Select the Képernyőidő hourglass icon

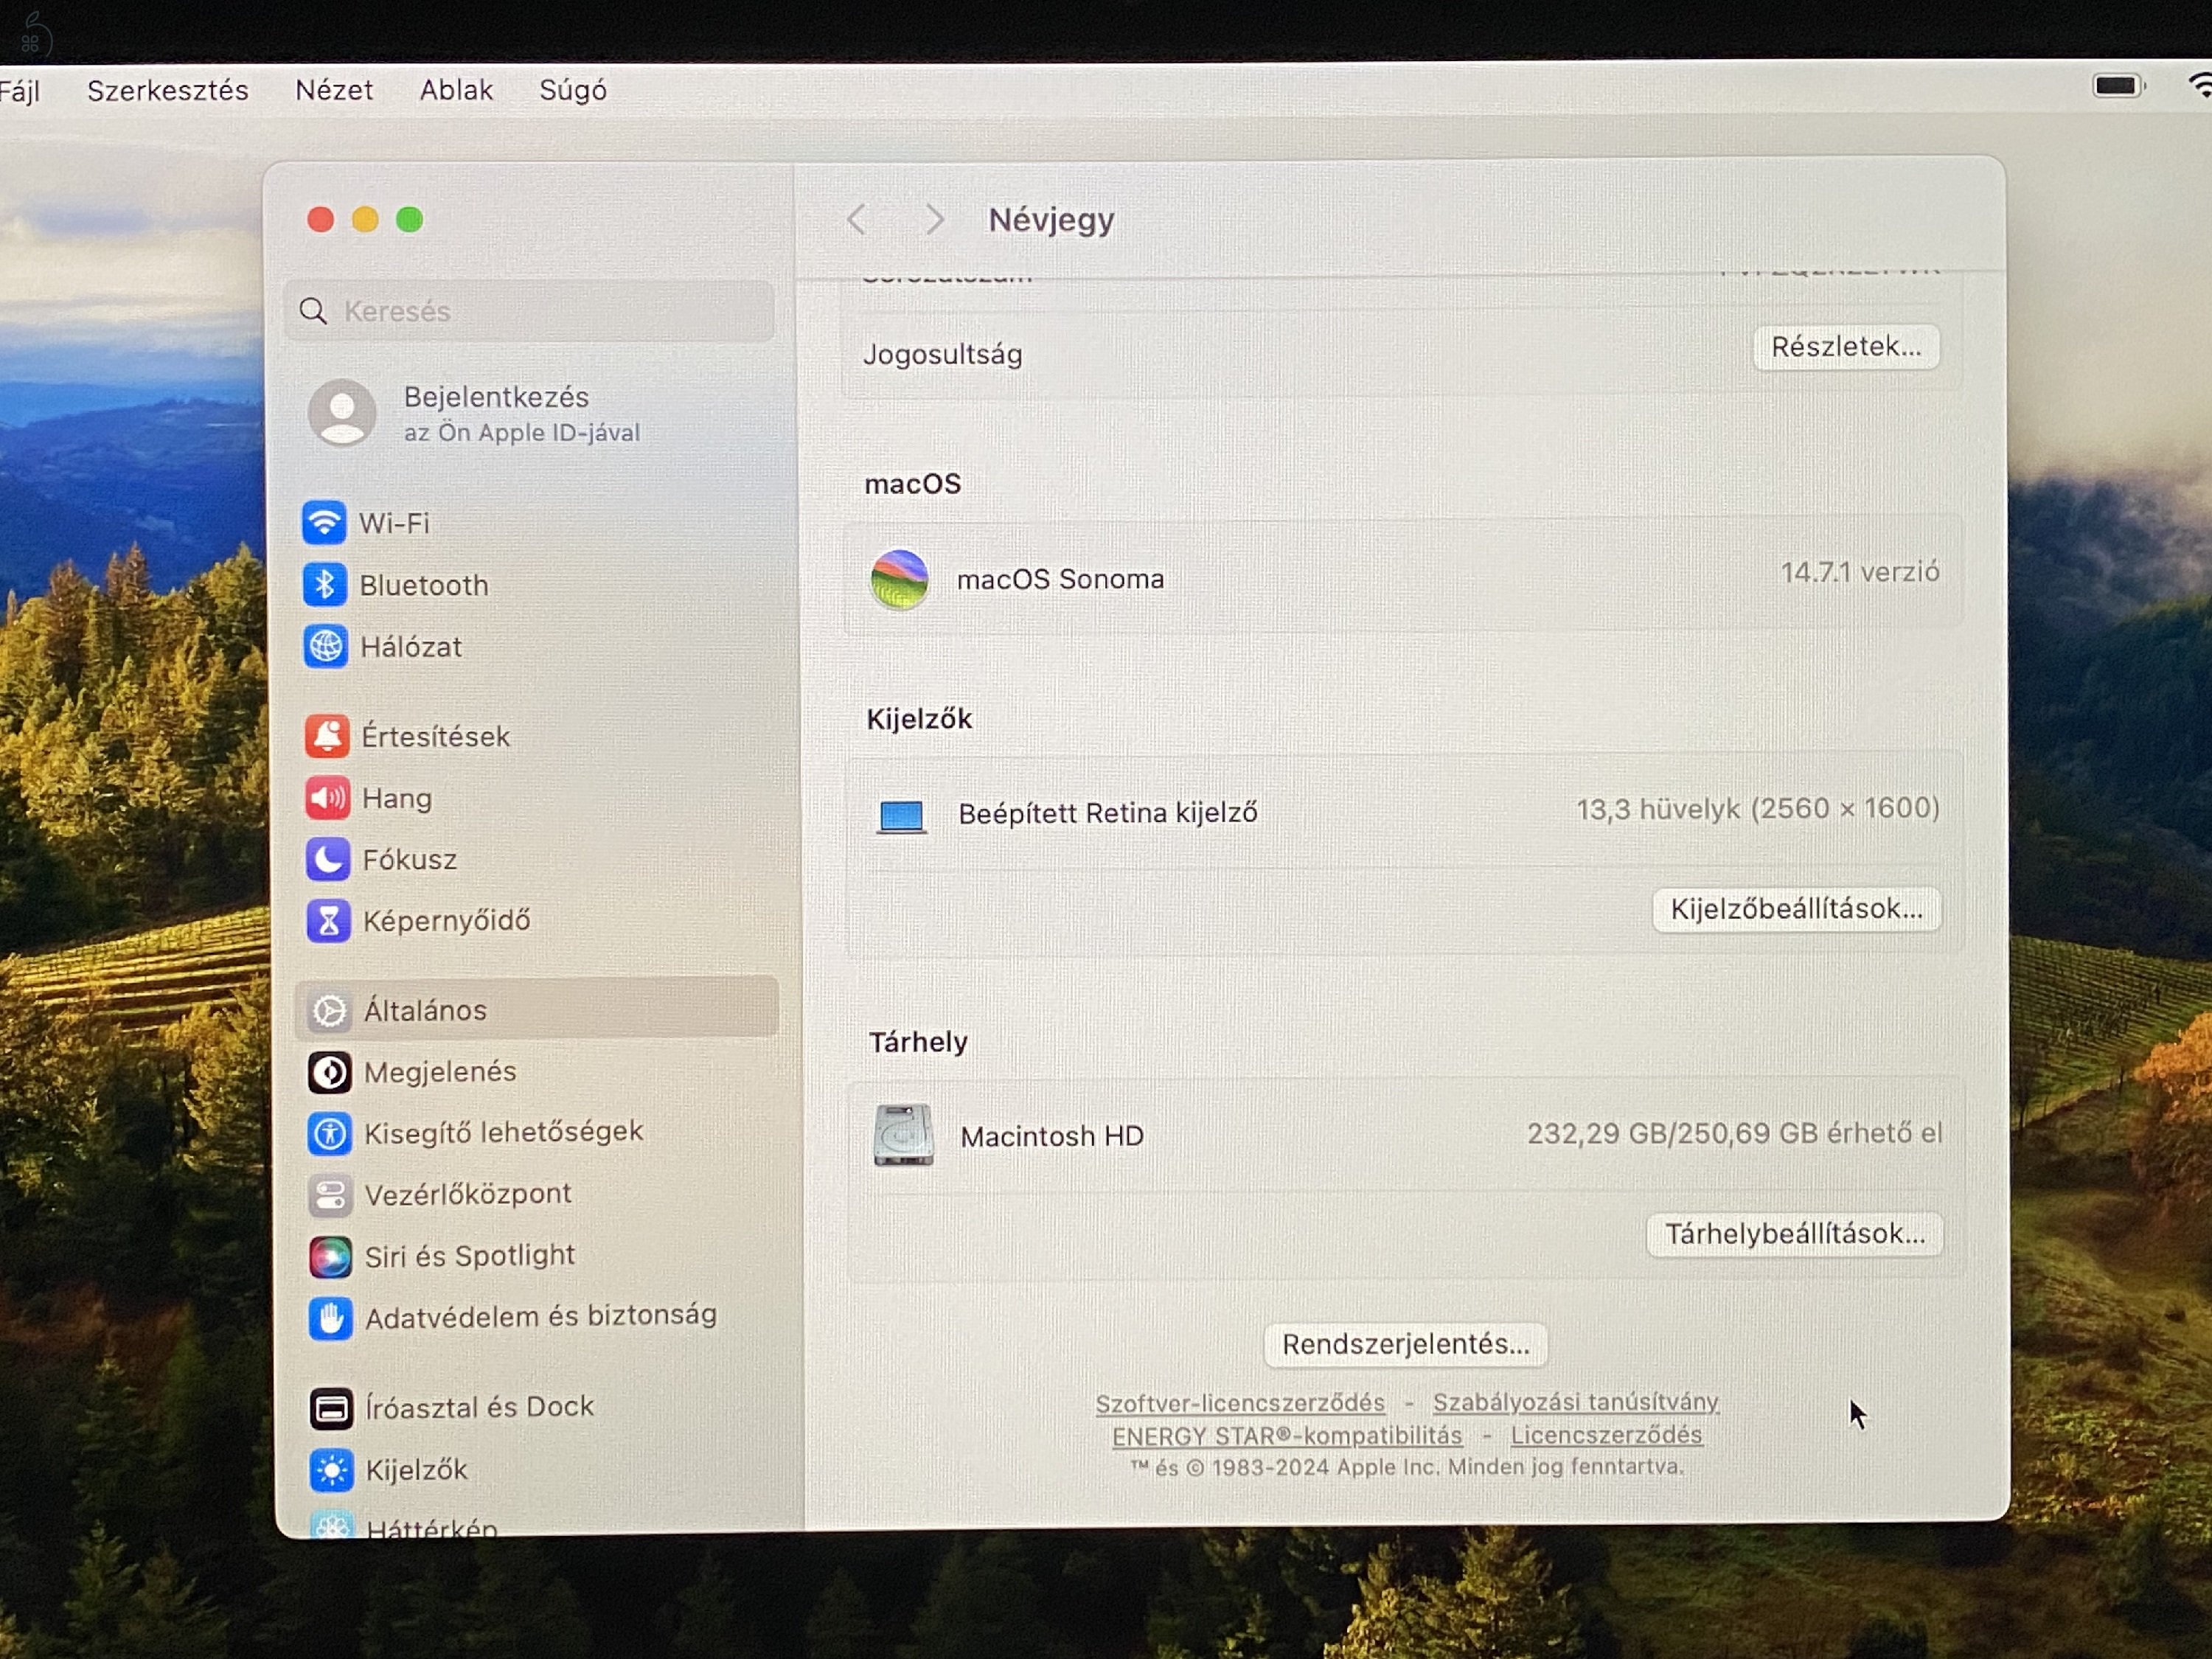click(x=329, y=921)
